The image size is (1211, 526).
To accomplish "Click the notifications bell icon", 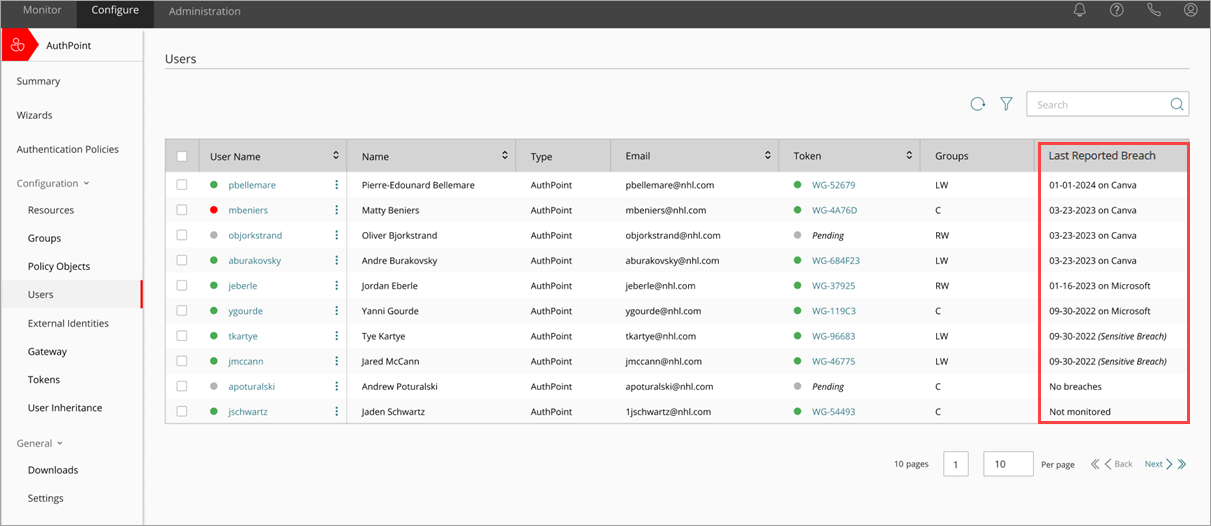I will pos(1080,11).
